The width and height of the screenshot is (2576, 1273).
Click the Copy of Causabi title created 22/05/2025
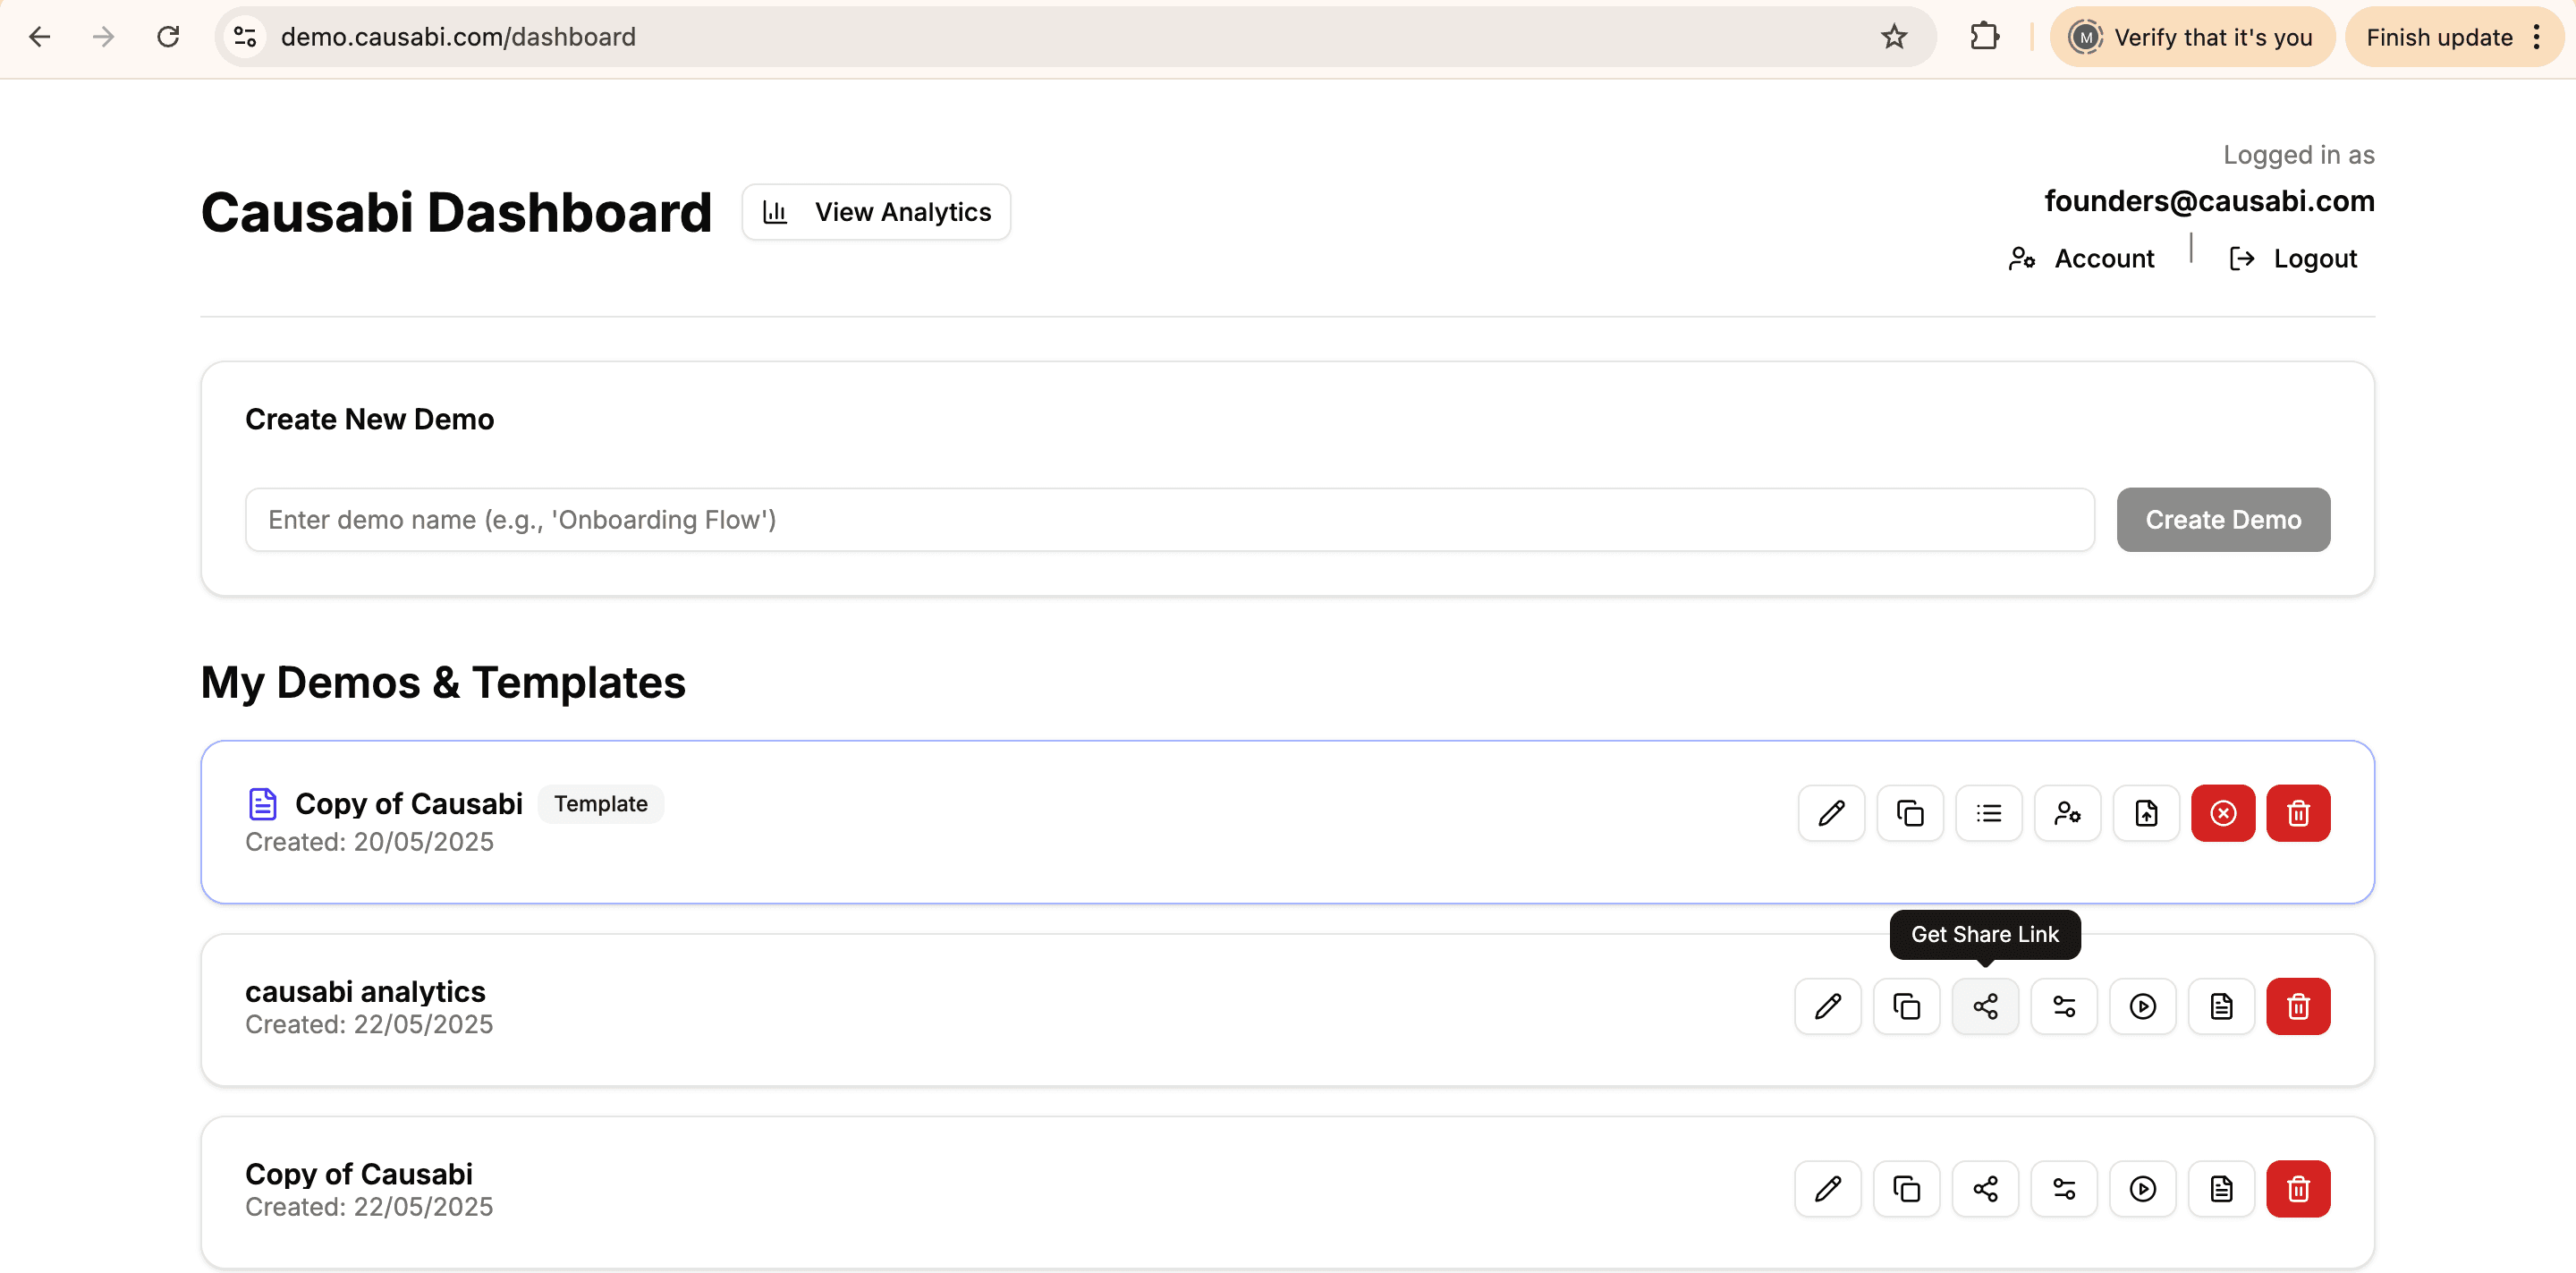click(359, 1174)
